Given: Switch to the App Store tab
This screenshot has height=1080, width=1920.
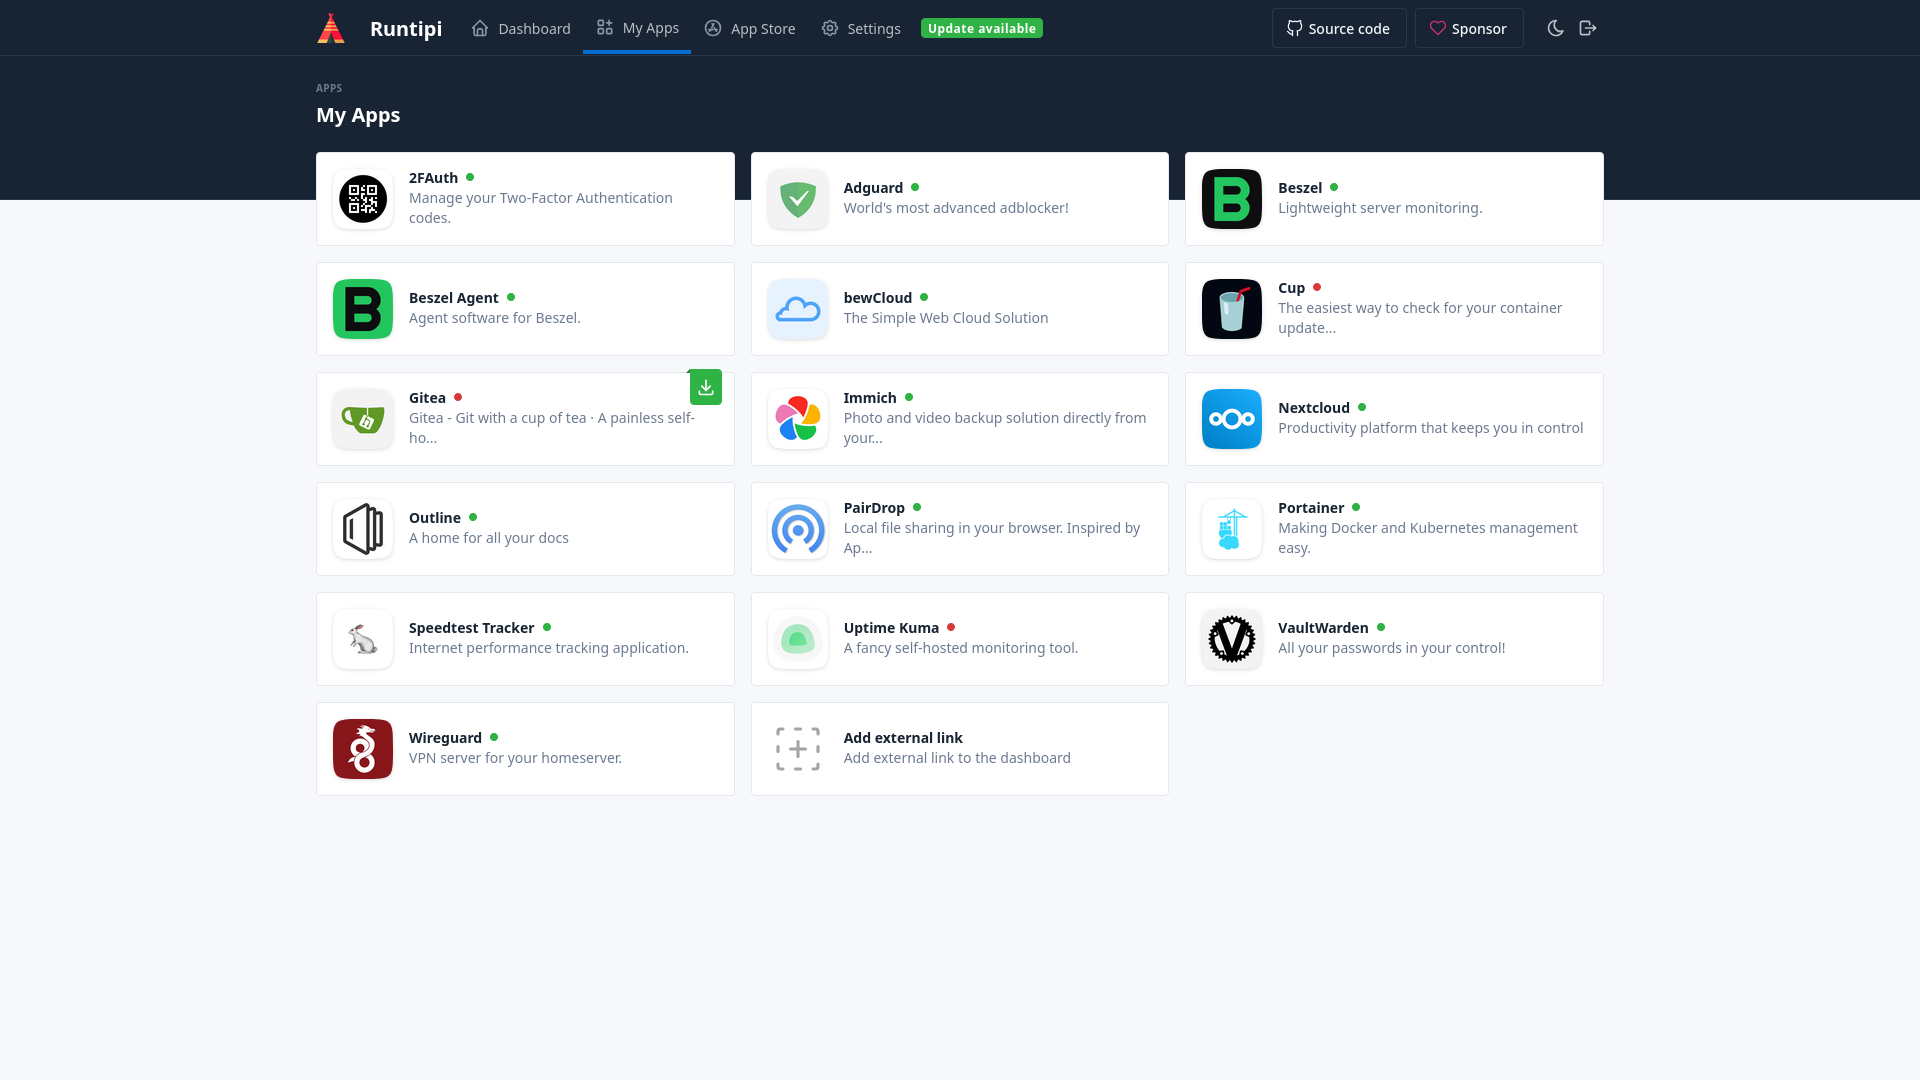Looking at the screenshot, I should coord(750,28).
